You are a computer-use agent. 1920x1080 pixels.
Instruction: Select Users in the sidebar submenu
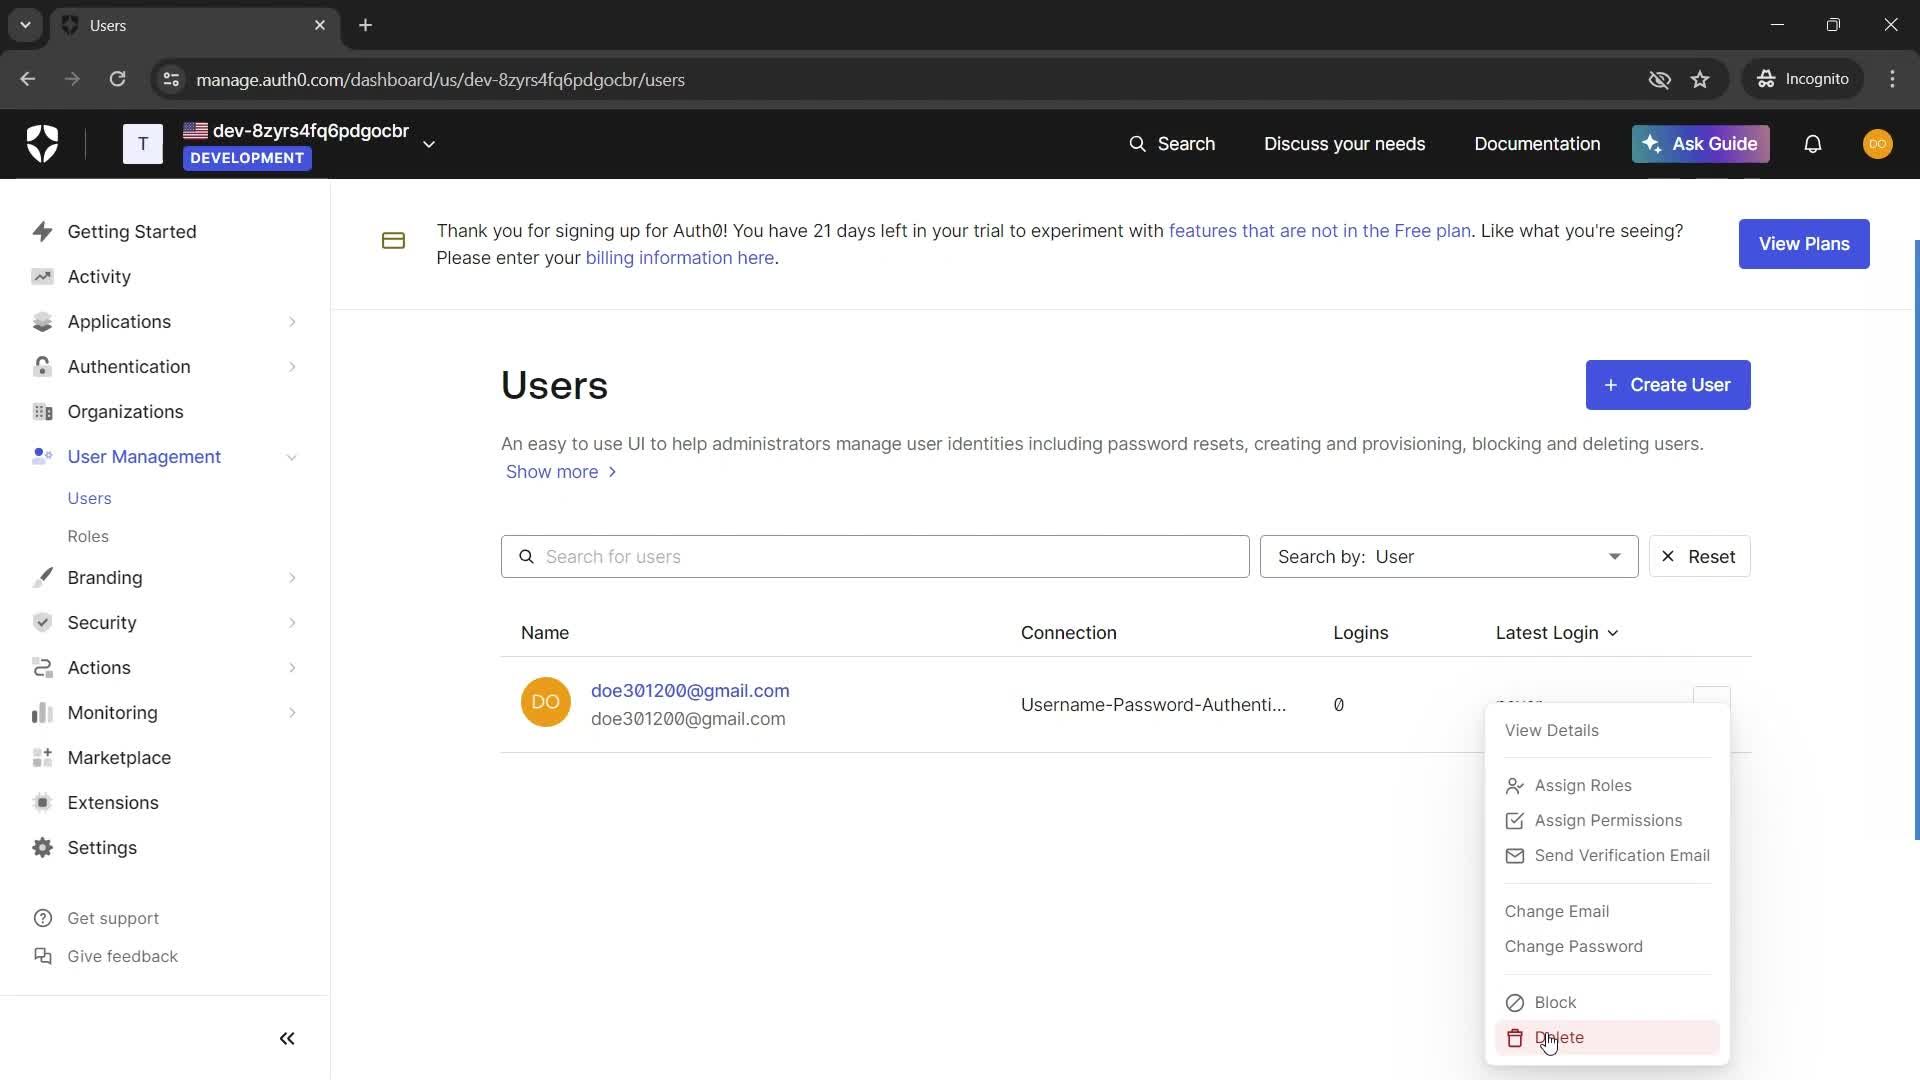pyautogui.click(x=89, y=498)
